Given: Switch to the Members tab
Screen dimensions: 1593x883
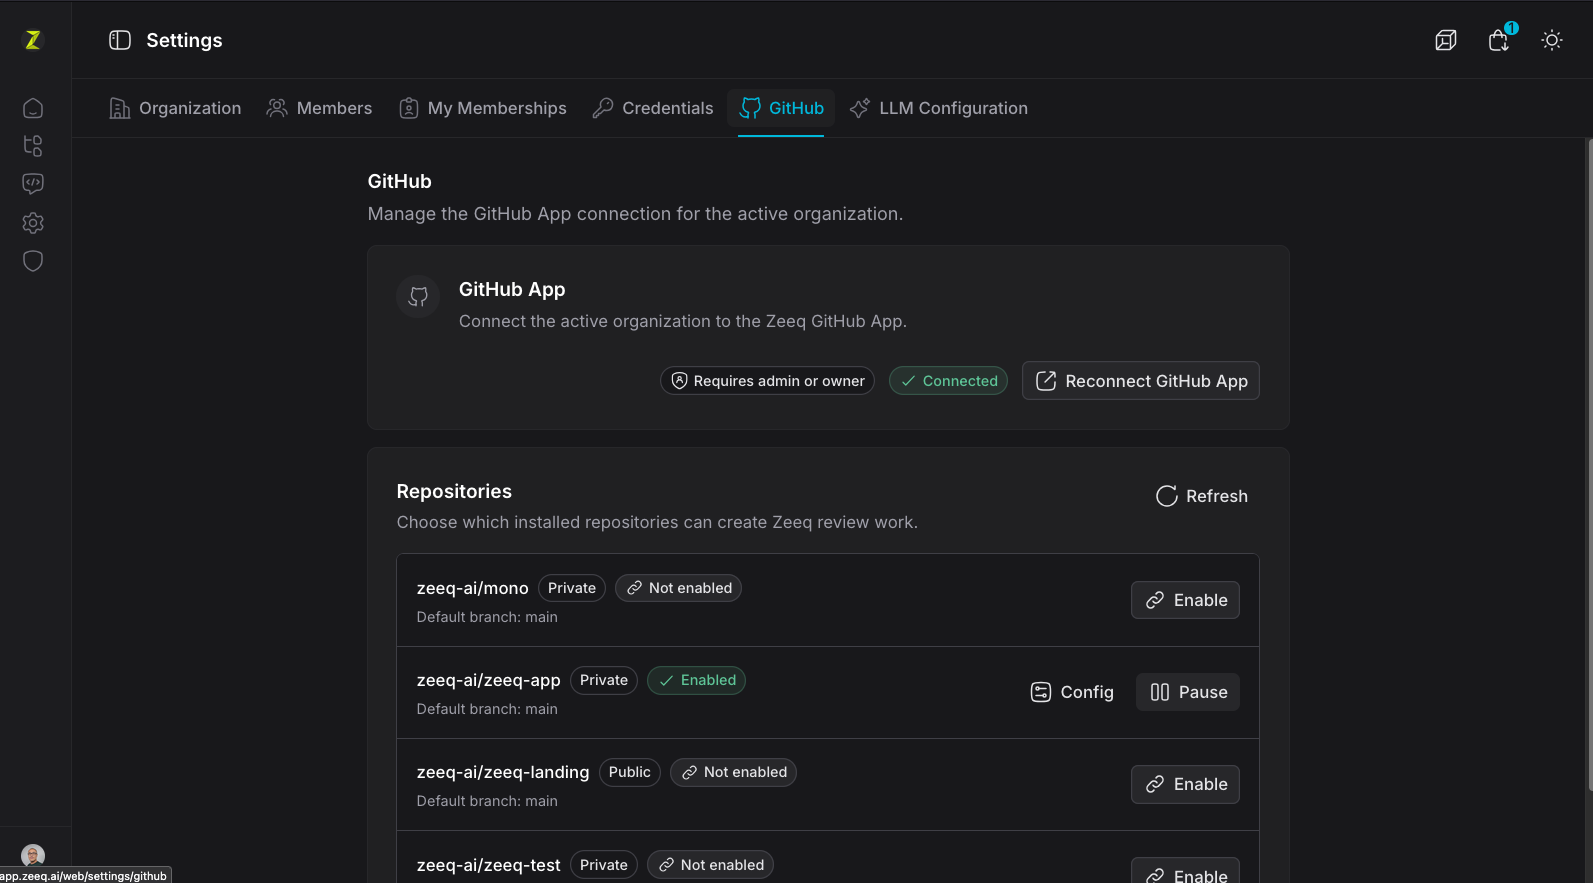Looking at the screenshot, I should point(319,108).
